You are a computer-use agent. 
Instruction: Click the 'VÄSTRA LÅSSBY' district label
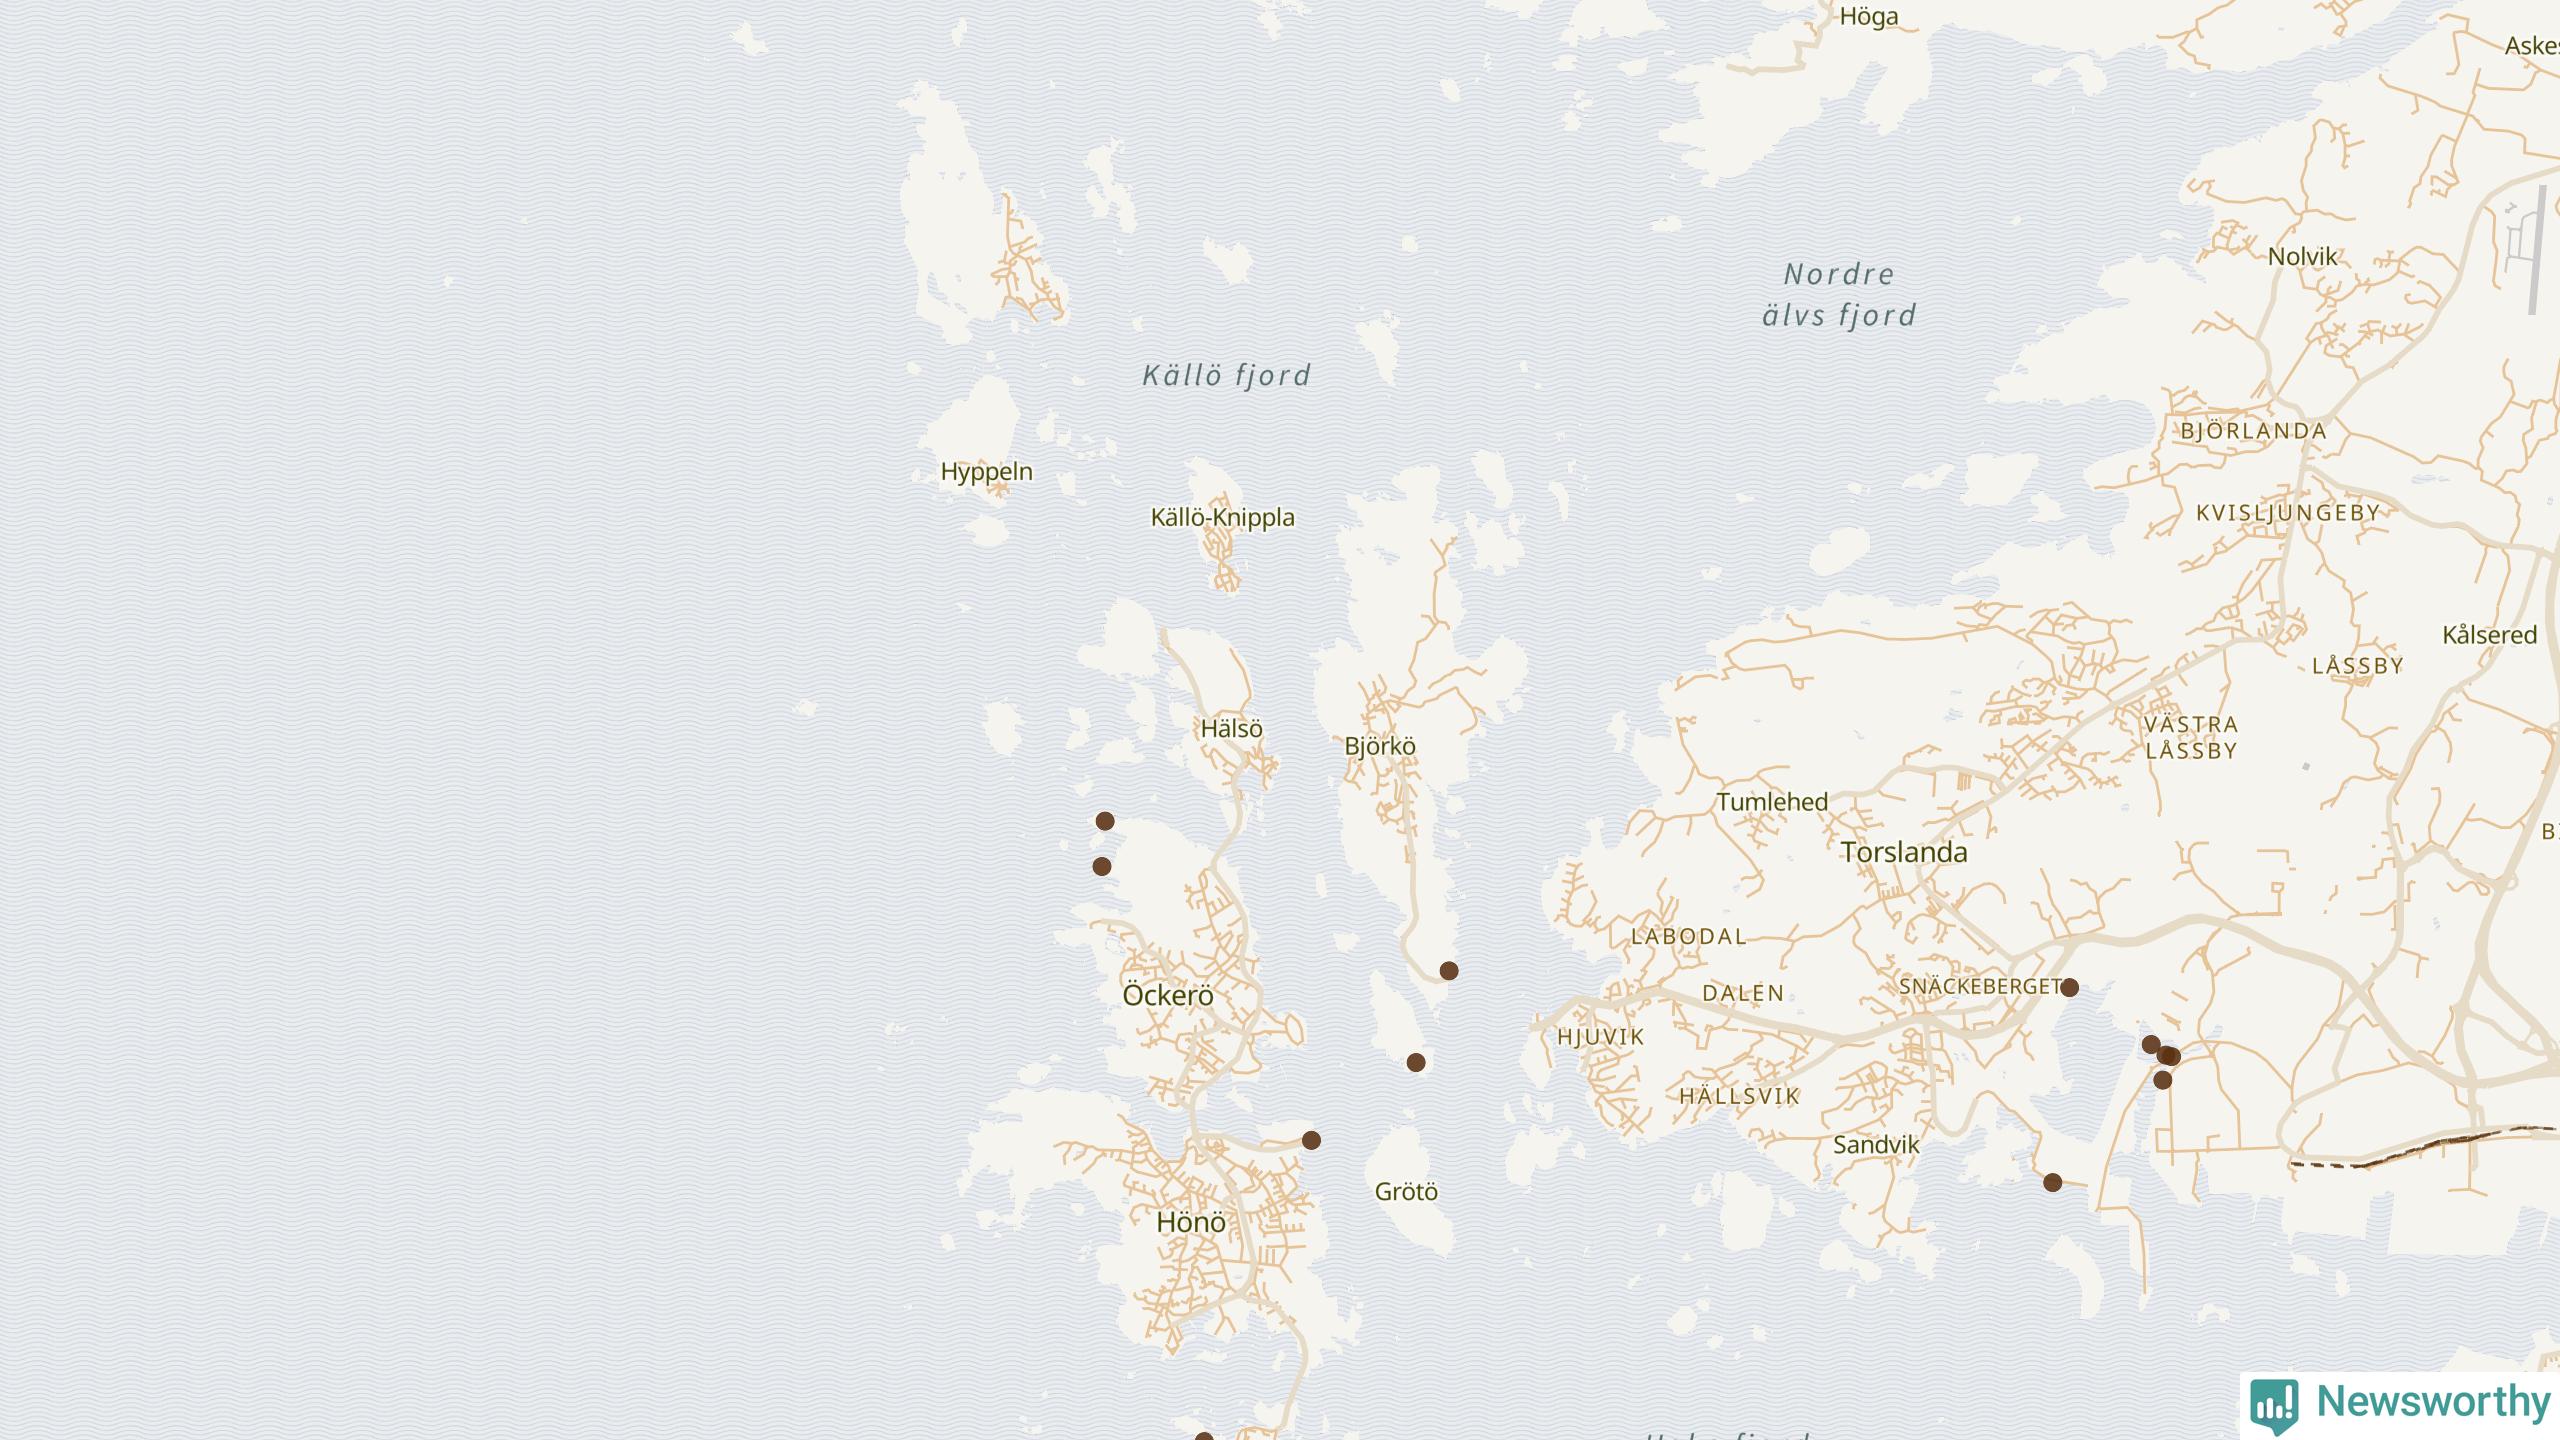coord(2191,737)
